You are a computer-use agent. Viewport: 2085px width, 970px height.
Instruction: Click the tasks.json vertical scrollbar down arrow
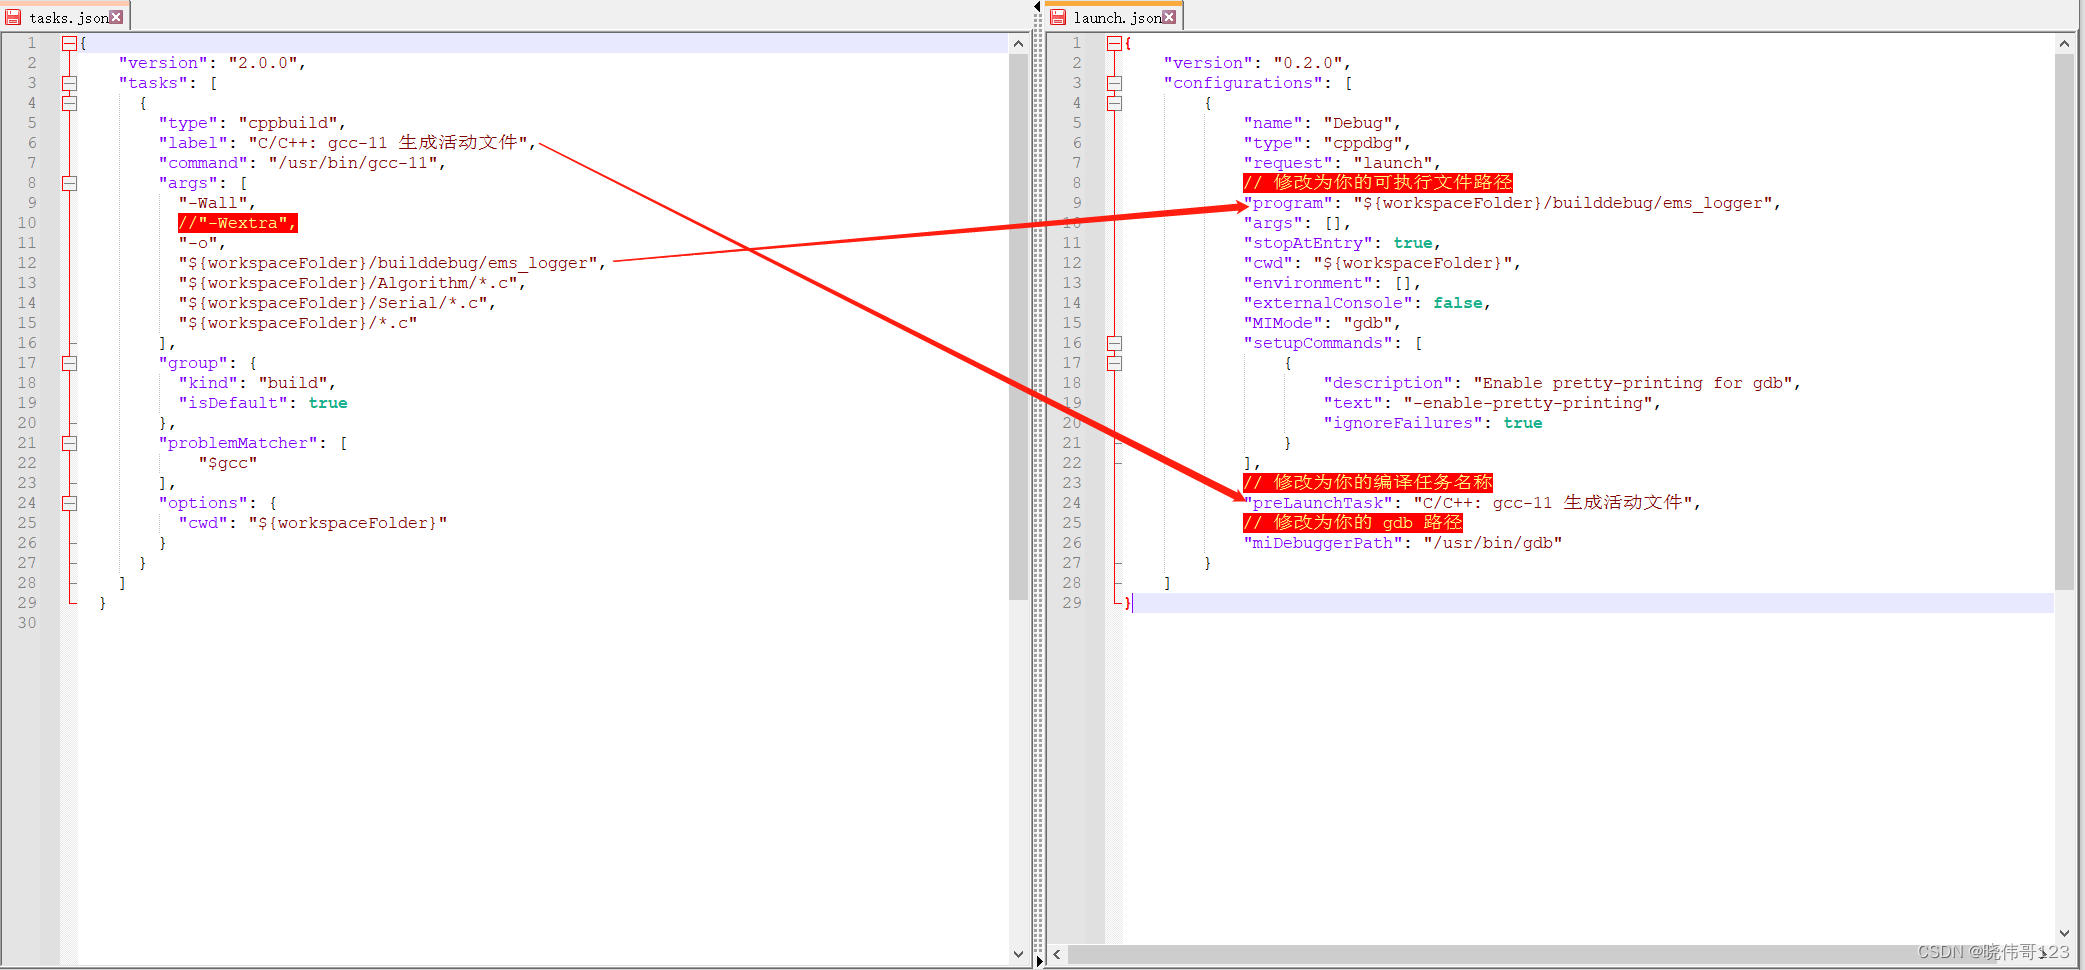click(1018, 954)
